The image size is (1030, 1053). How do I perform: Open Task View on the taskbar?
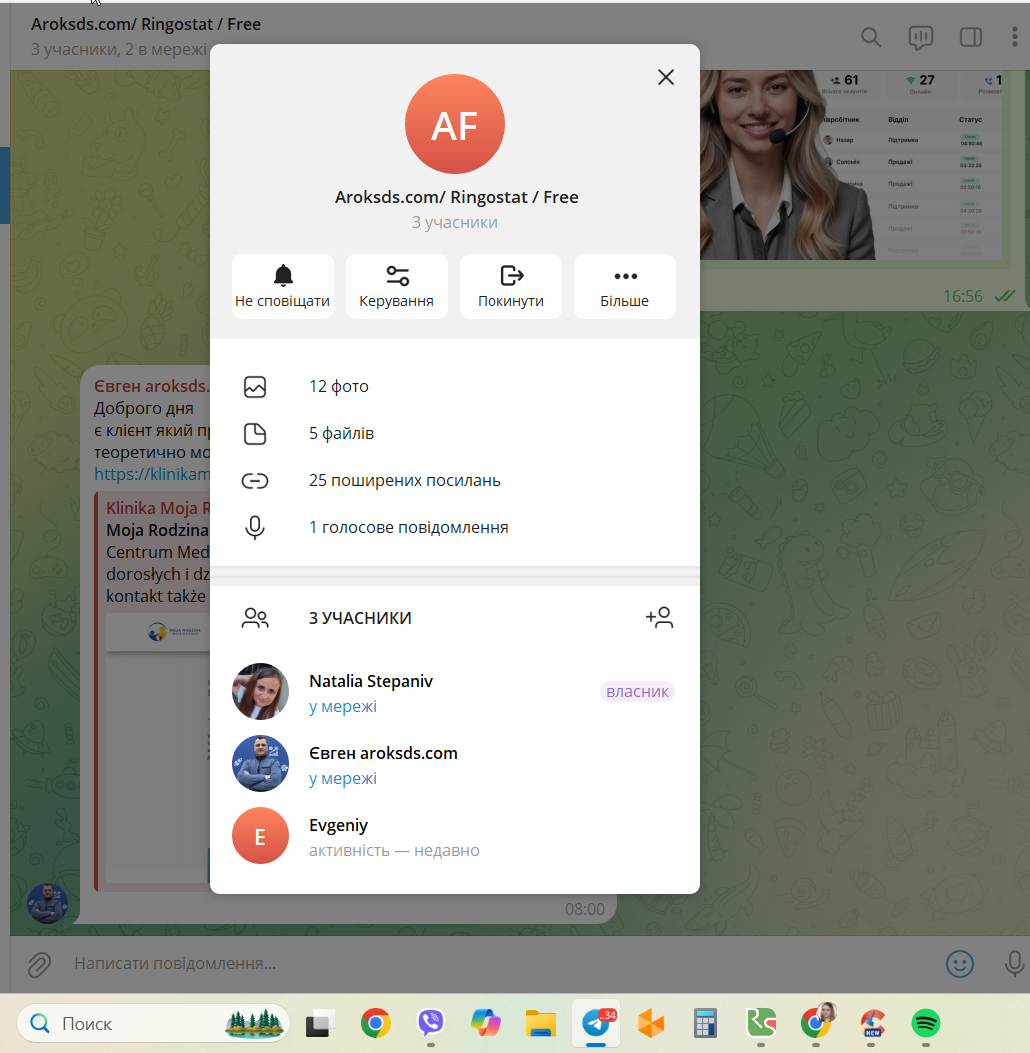coord(320,1023)
